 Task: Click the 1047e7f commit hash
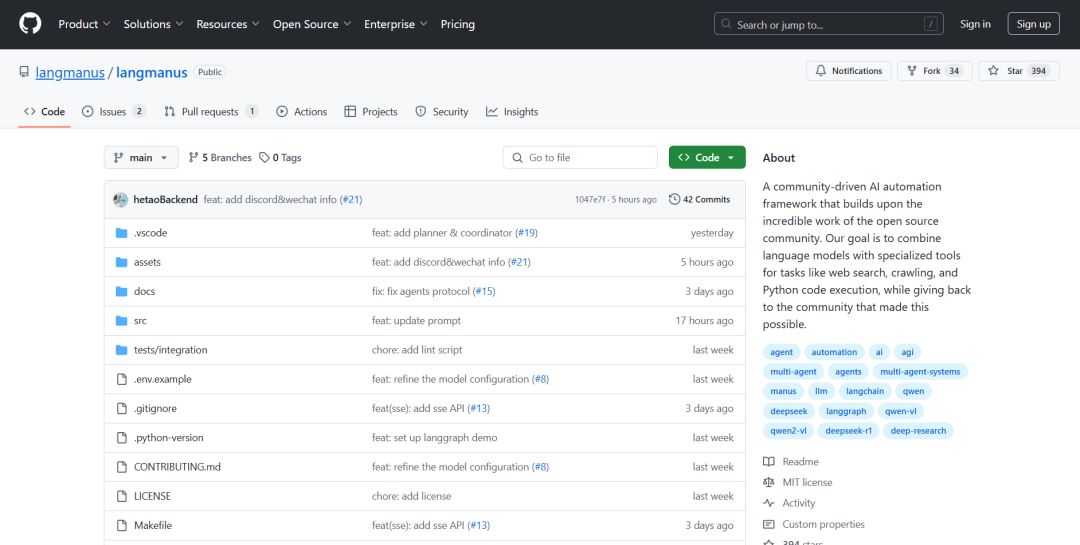[x=590, y=200]
